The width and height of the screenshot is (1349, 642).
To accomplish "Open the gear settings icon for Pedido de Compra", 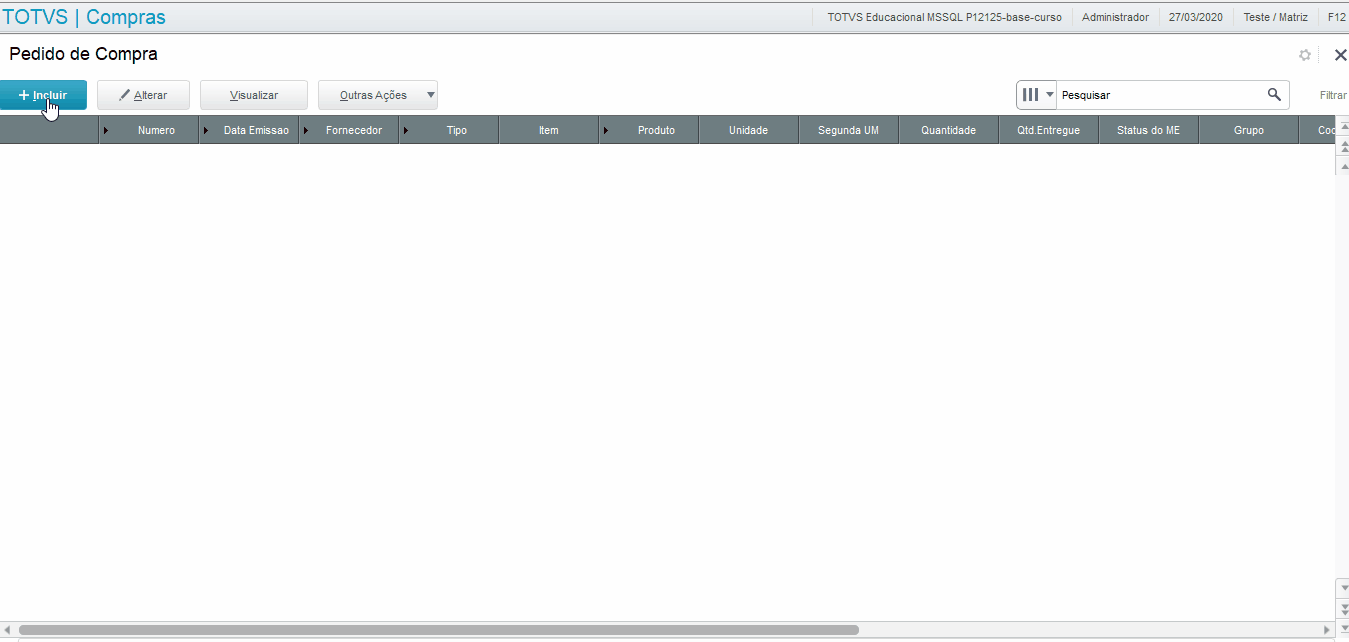I will point(1305,55).
